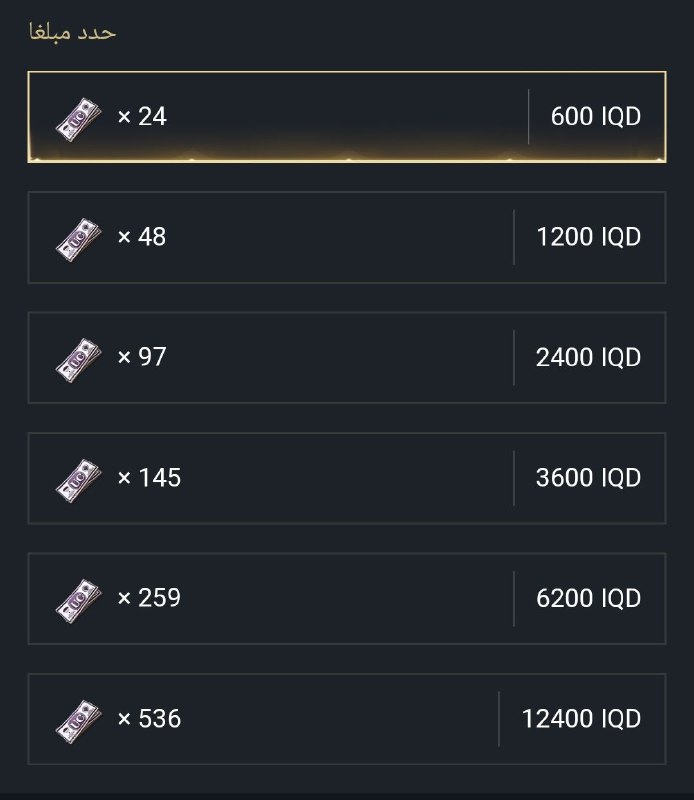Select the 97 UC package option
694x800 pixels.
coord(347,358)
